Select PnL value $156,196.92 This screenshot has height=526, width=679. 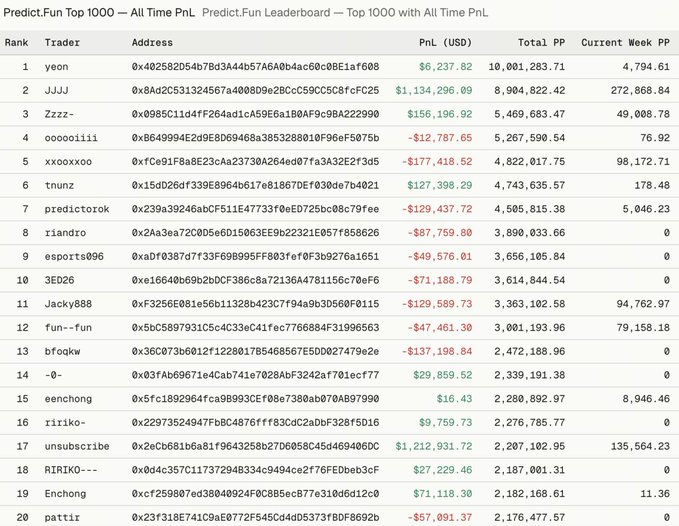(440, 114)
